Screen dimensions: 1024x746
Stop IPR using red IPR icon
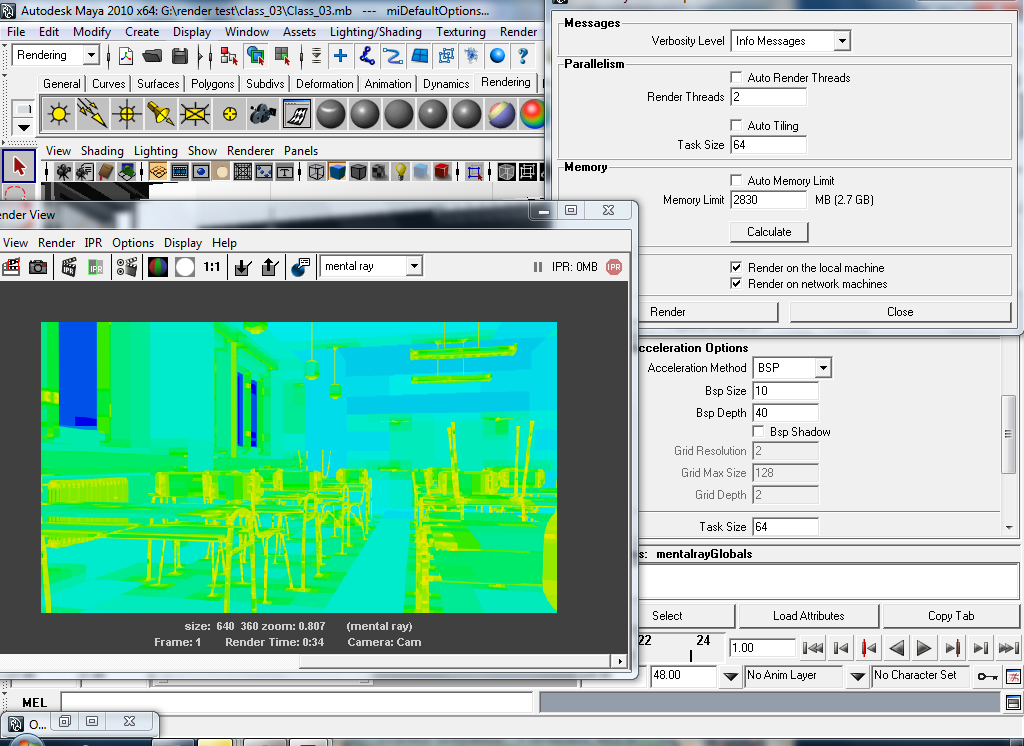[614, 267]
